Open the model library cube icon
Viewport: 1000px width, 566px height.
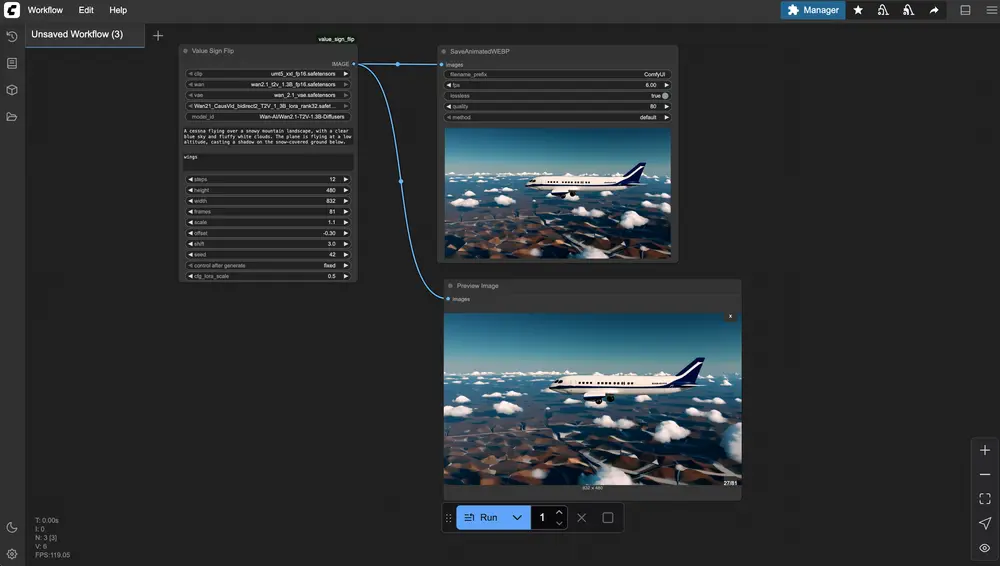point(12,90)
